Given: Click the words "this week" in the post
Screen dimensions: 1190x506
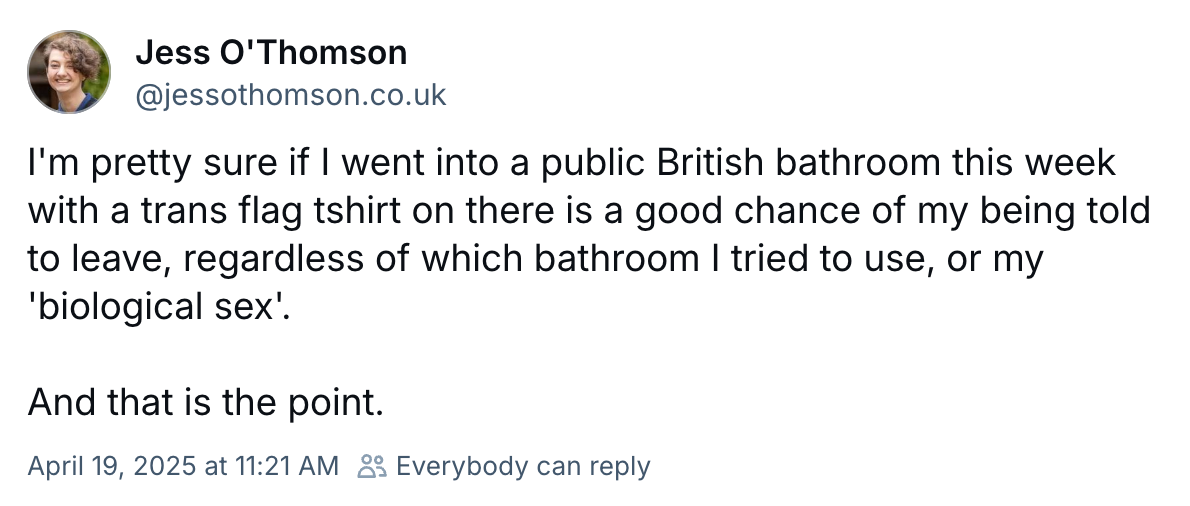Looking at the screenshot, I should (1034, 163).
